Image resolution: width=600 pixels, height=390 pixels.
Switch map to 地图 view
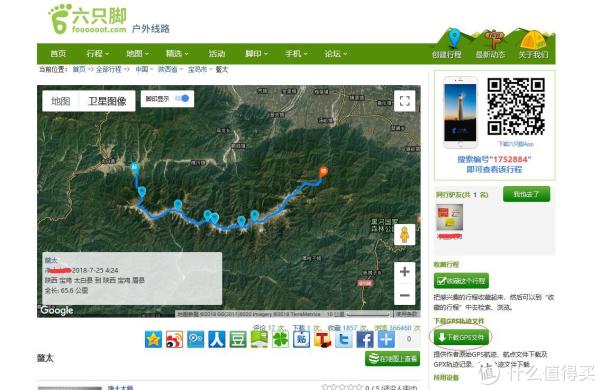coord(60,101)
